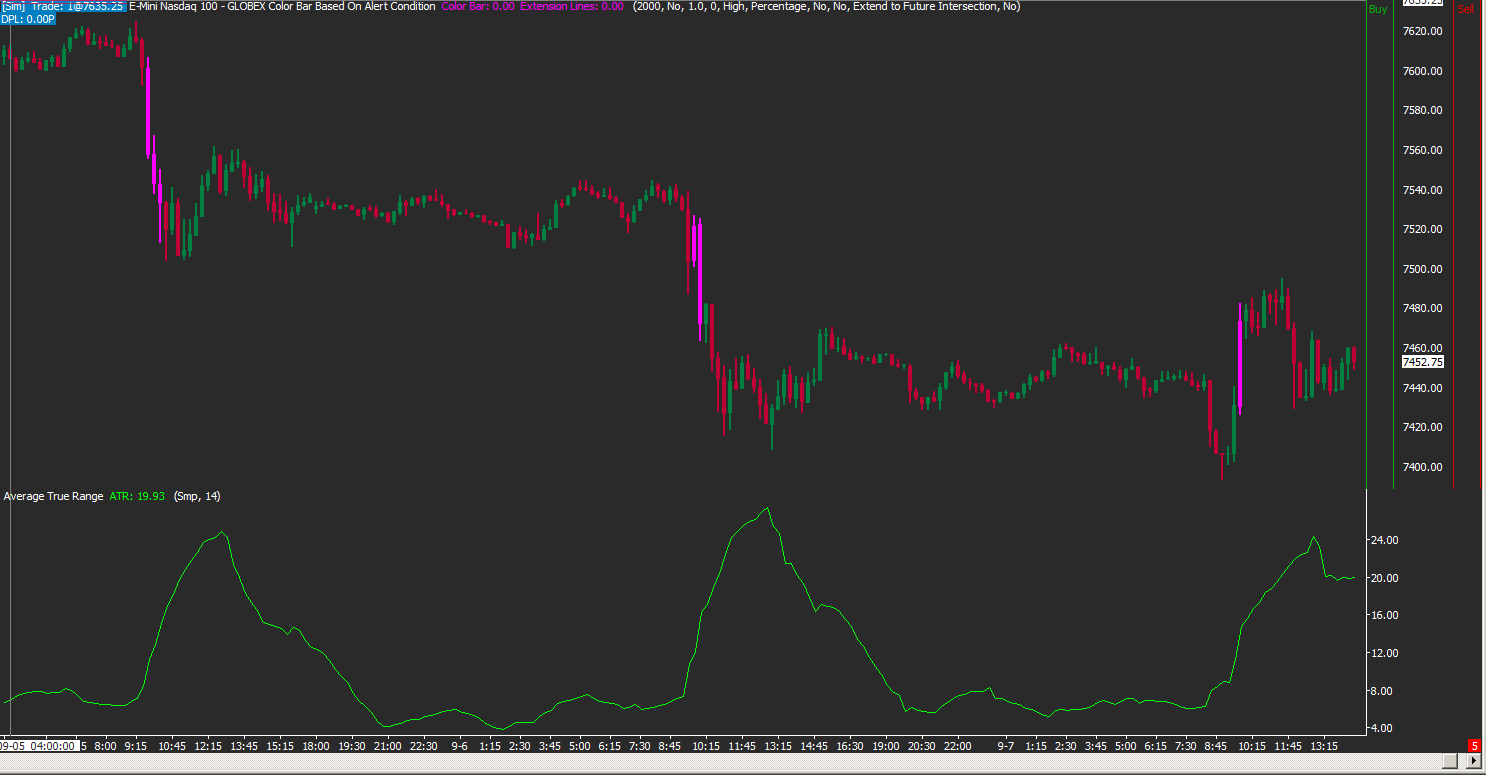Click the 19:30 time label

tap(352, 745)
